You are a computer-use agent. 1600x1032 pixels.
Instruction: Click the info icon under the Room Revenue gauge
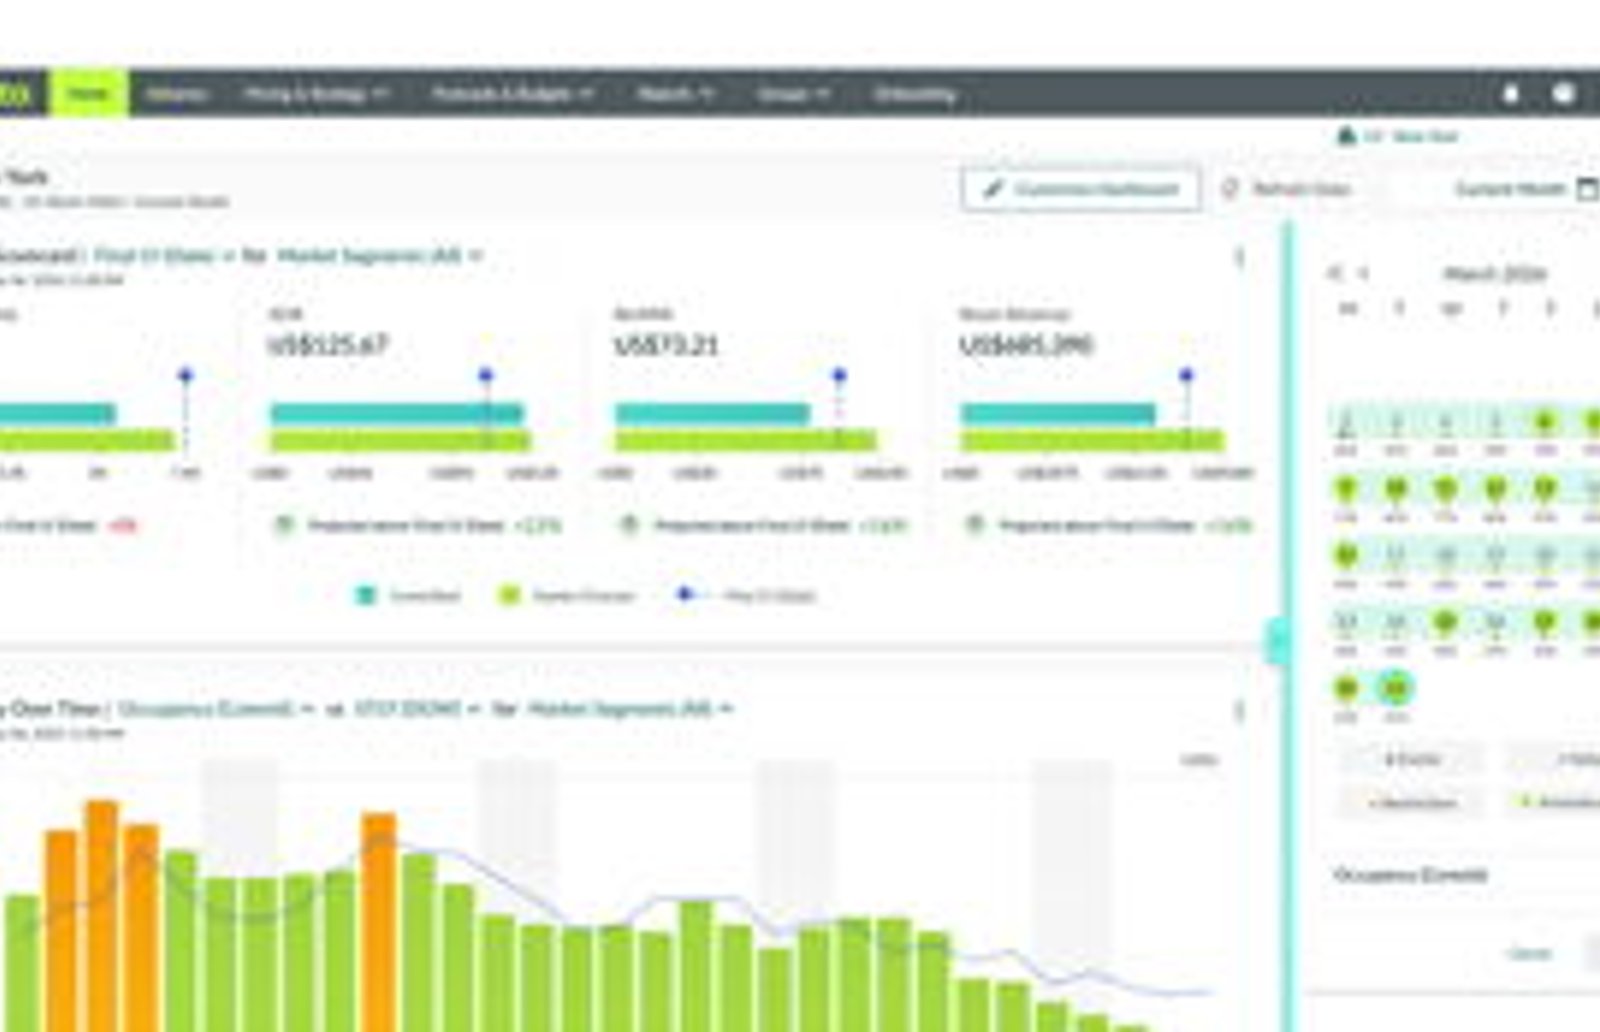click(975, 524)
